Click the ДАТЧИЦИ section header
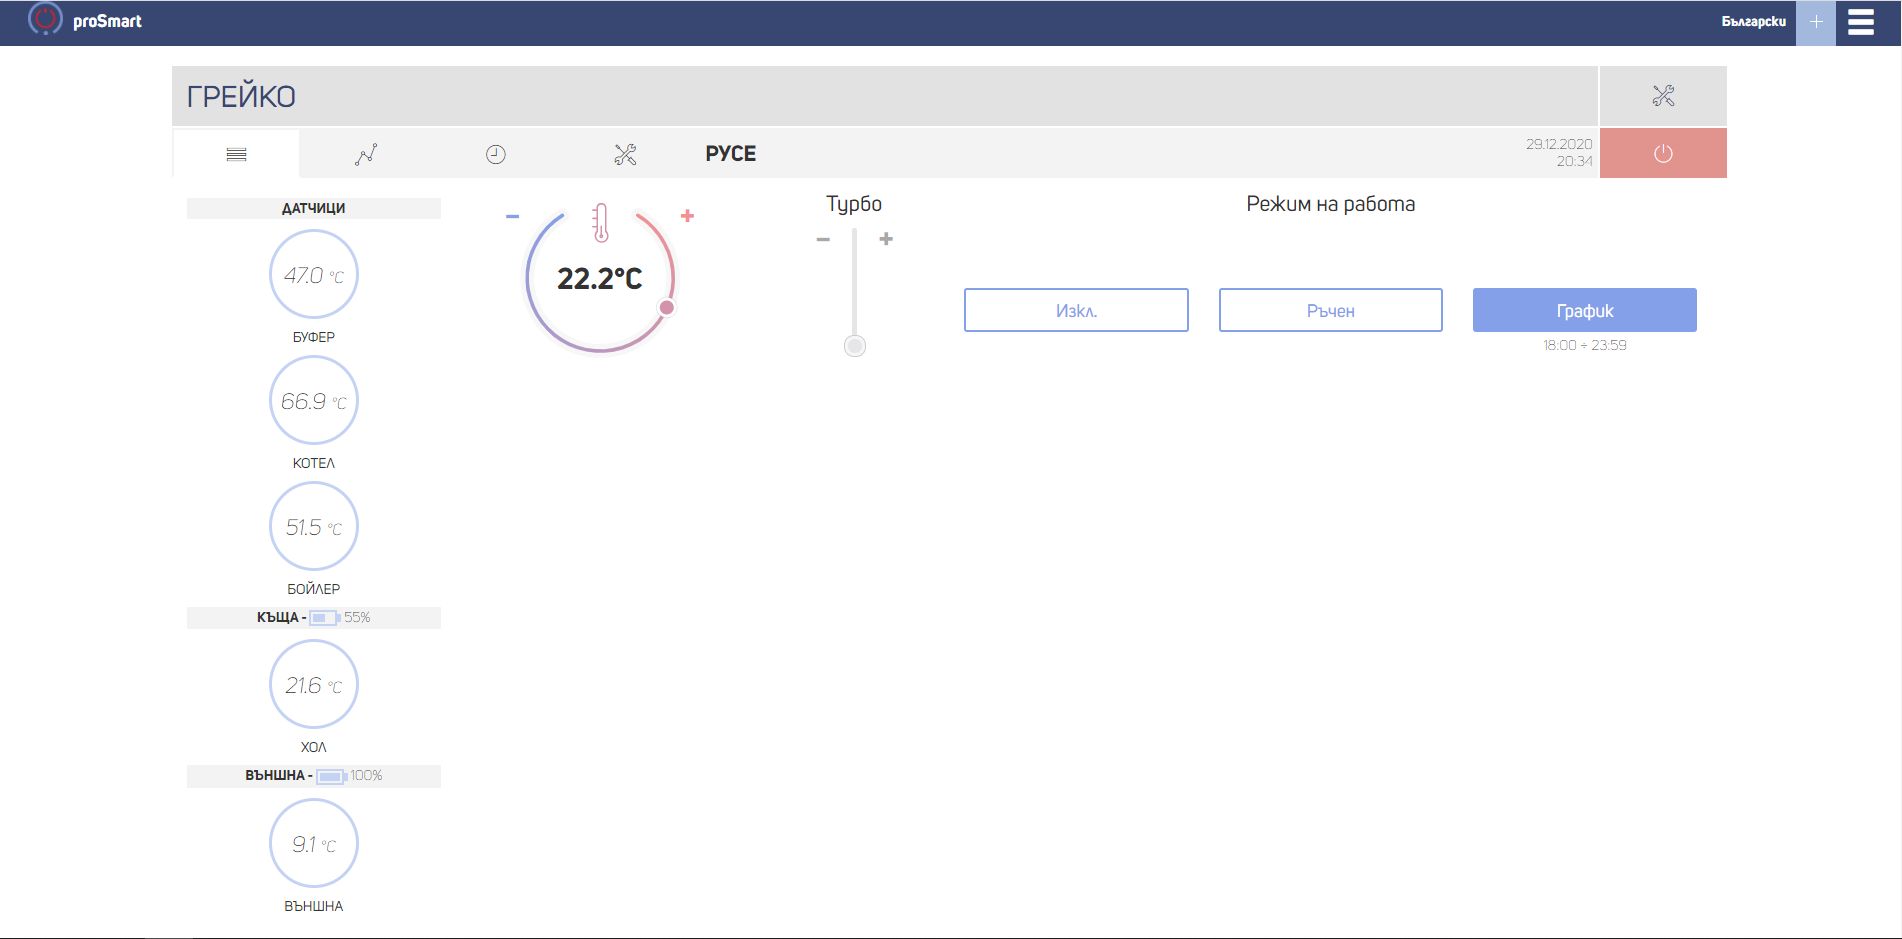Screen dimensions: 1902x939 coord(314,208)
